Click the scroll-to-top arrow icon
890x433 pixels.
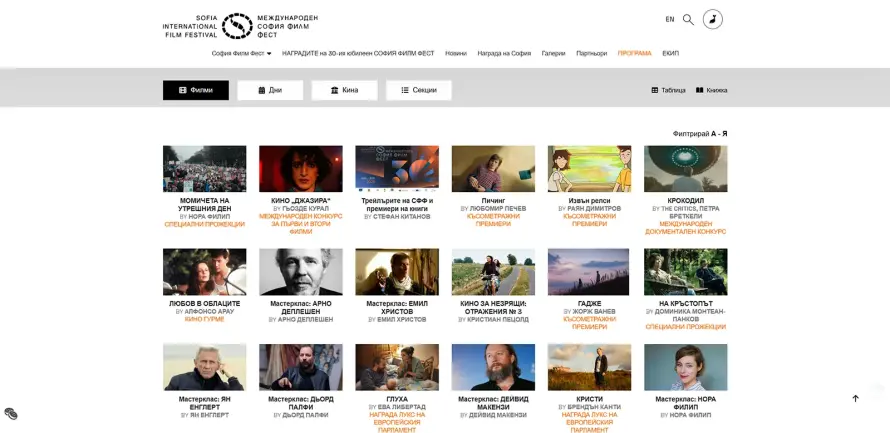coord(855,398)
